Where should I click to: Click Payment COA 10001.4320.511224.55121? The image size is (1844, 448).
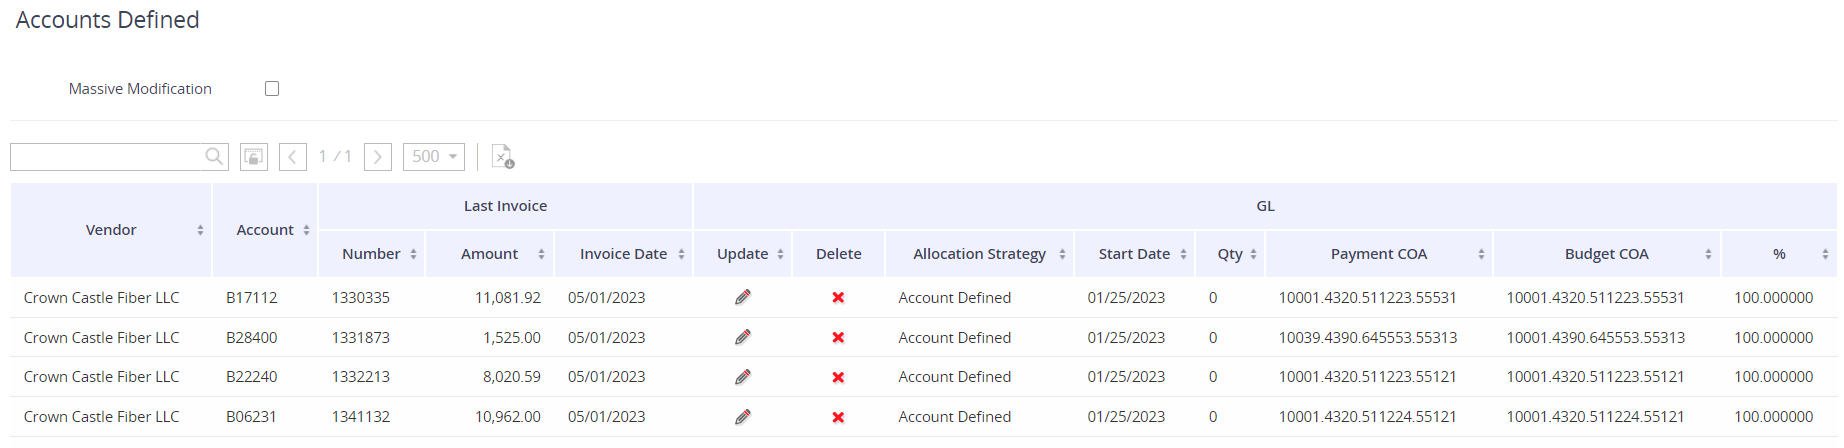pos(1368,417)
